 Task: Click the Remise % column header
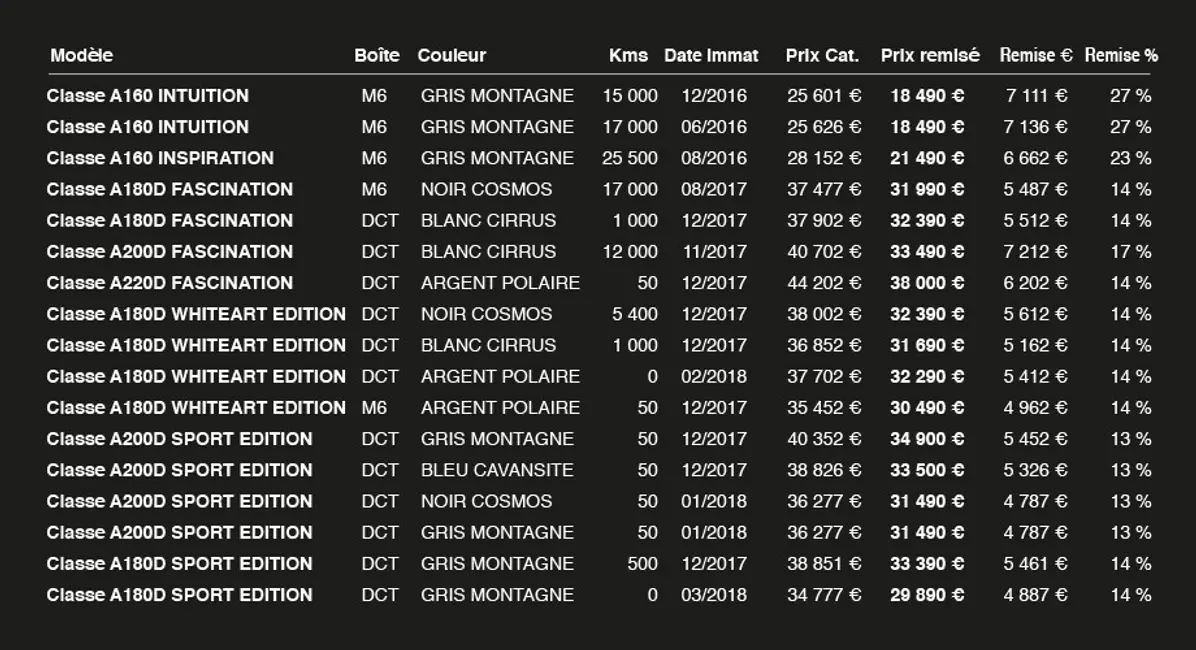pyautogui.click(x=1121, y=56)
